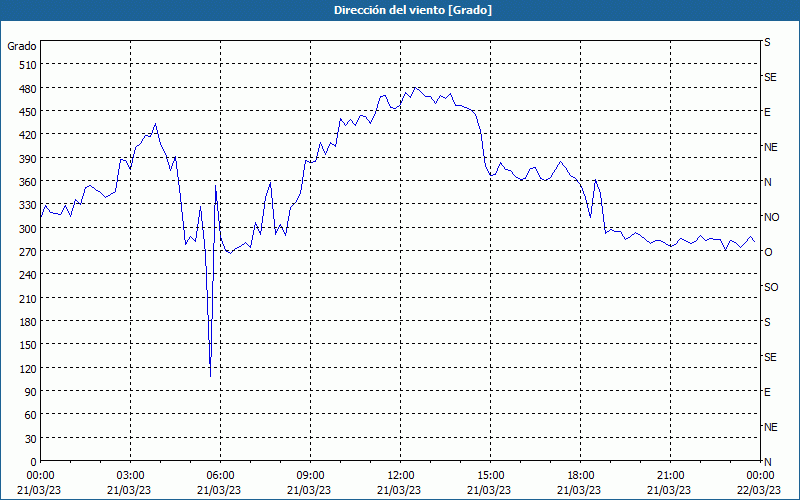Select the 21:00 time axis label
The height and width of the screenshot is (500, 800).
[x=670, y=476]
